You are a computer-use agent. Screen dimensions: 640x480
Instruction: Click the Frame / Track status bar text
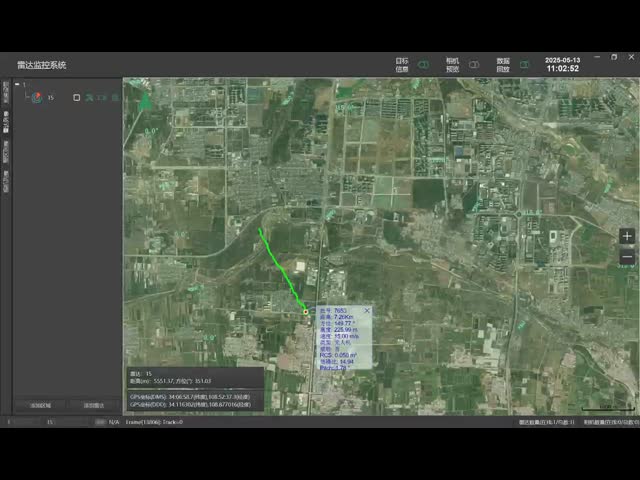click(154, 422)
